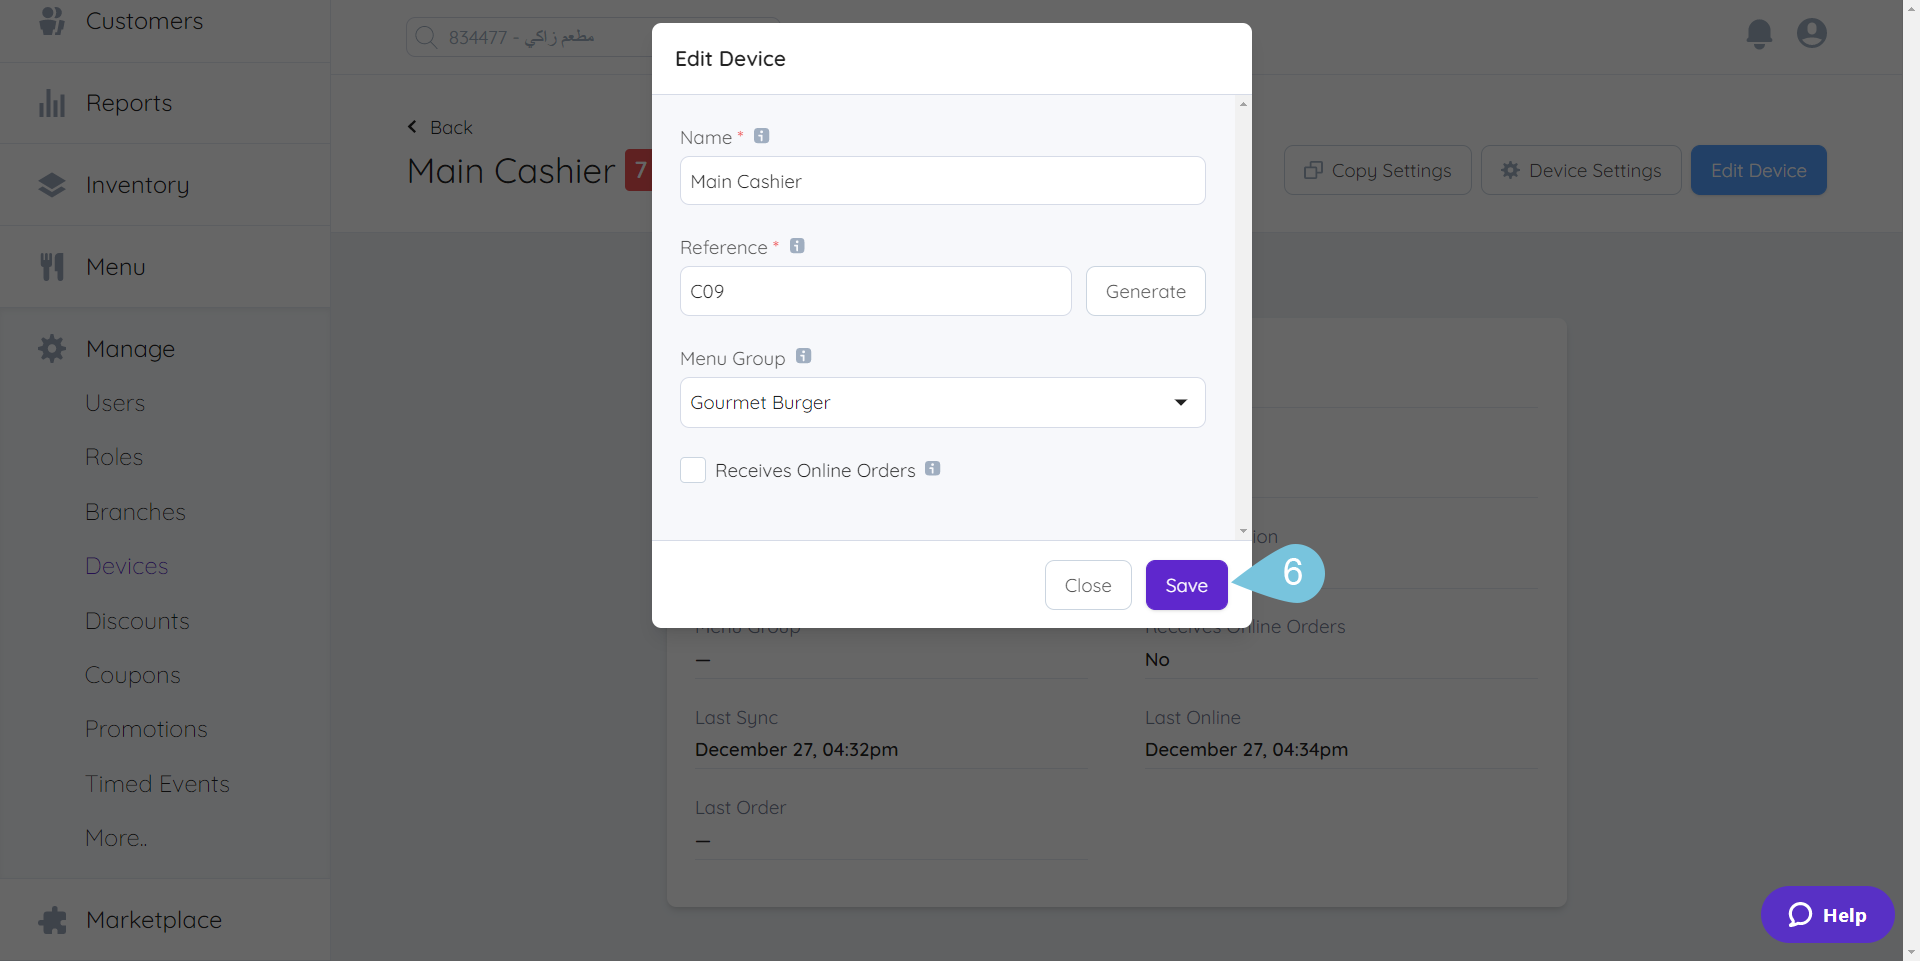Screen dimensions: 1920x961
Task: Open the Marketplace storefront icon
Action: (x=51, y=919)
